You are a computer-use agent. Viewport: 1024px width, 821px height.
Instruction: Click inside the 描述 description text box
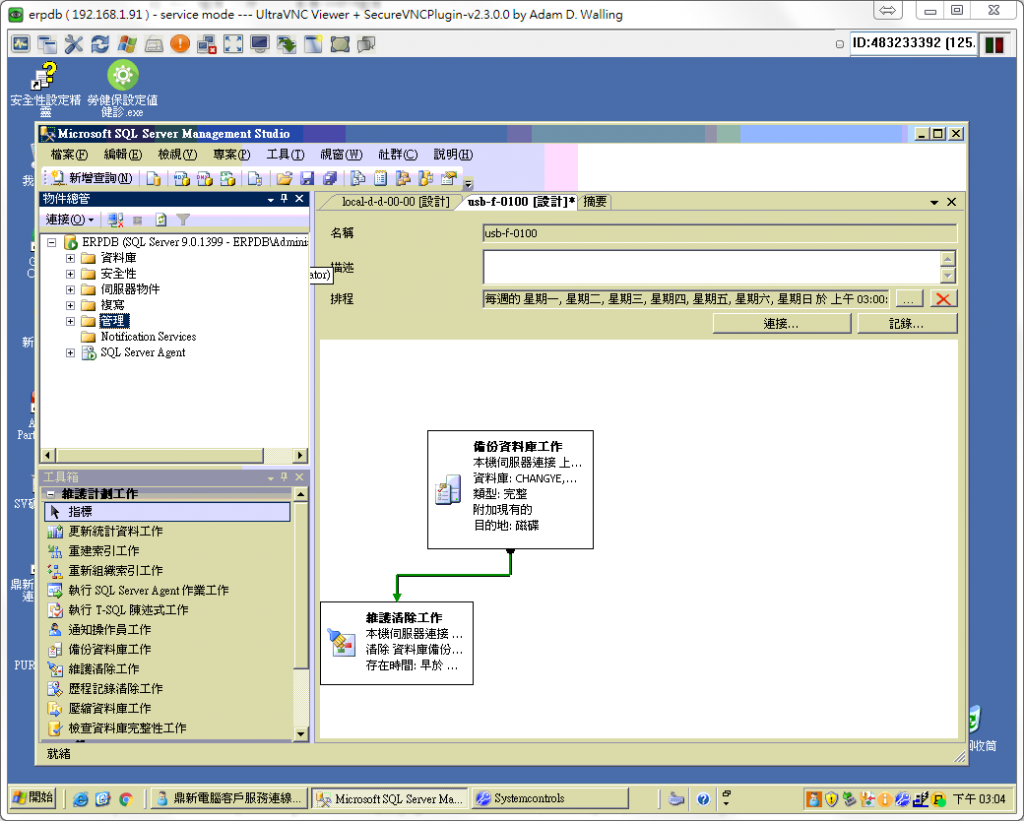pos(712,266)
